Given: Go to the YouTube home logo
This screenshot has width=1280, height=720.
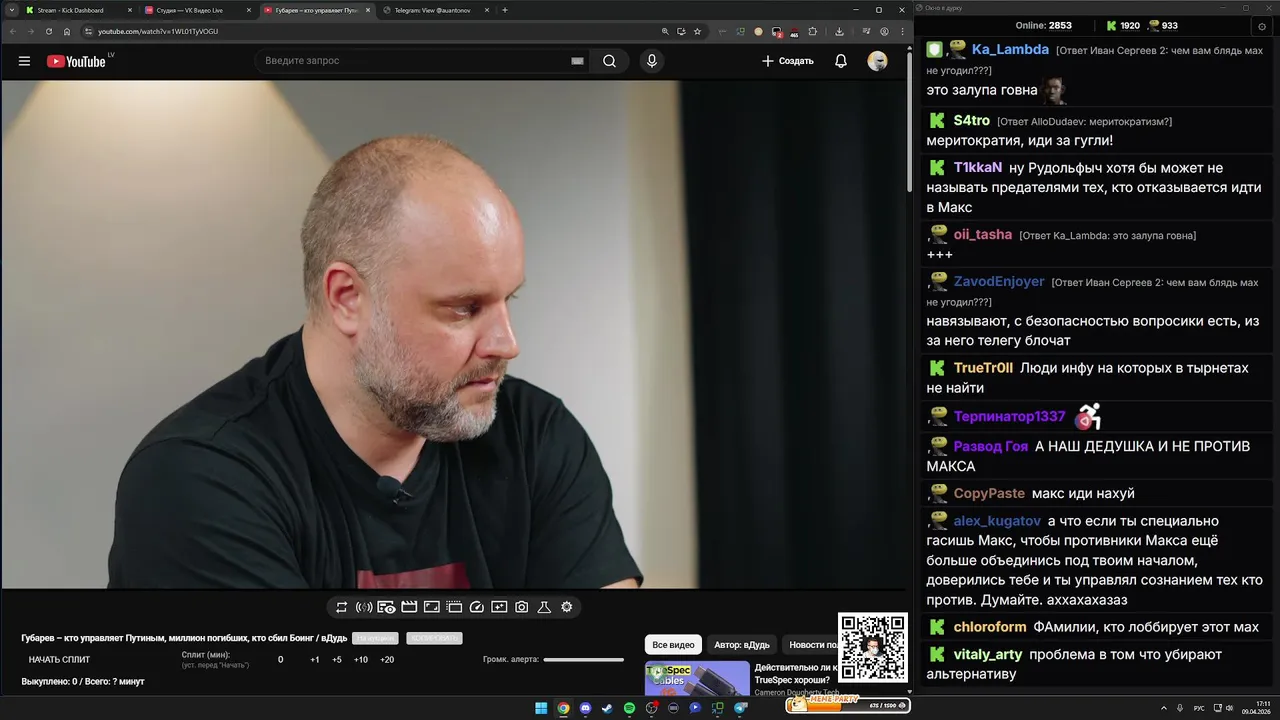Looking at the screenshot, I should 76,61.
